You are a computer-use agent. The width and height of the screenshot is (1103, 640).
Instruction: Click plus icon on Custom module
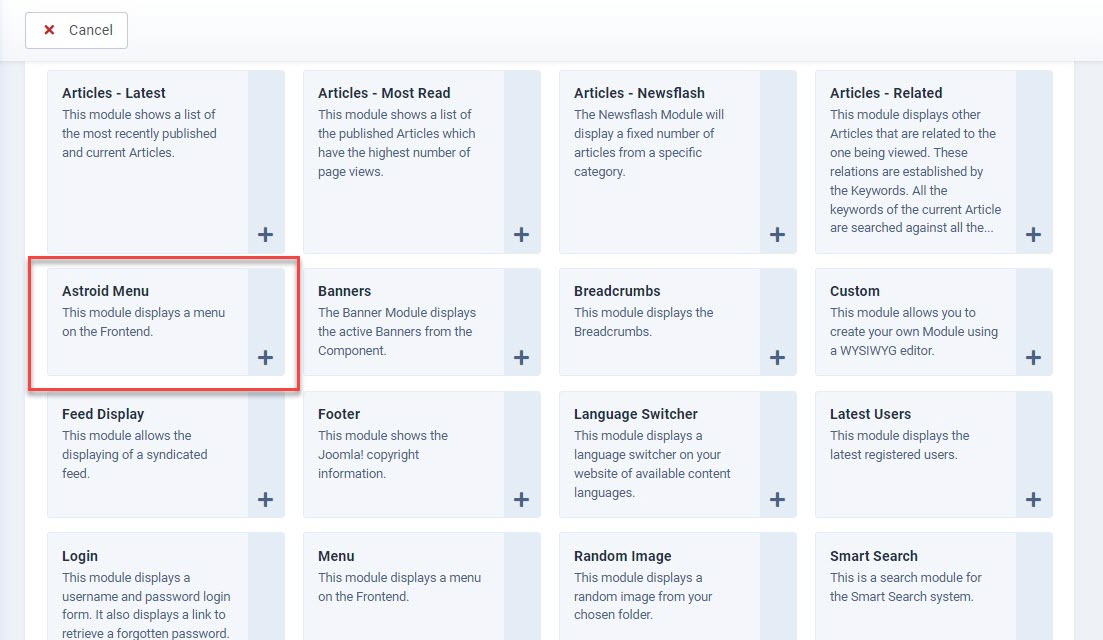click(x=1033, y=358)
